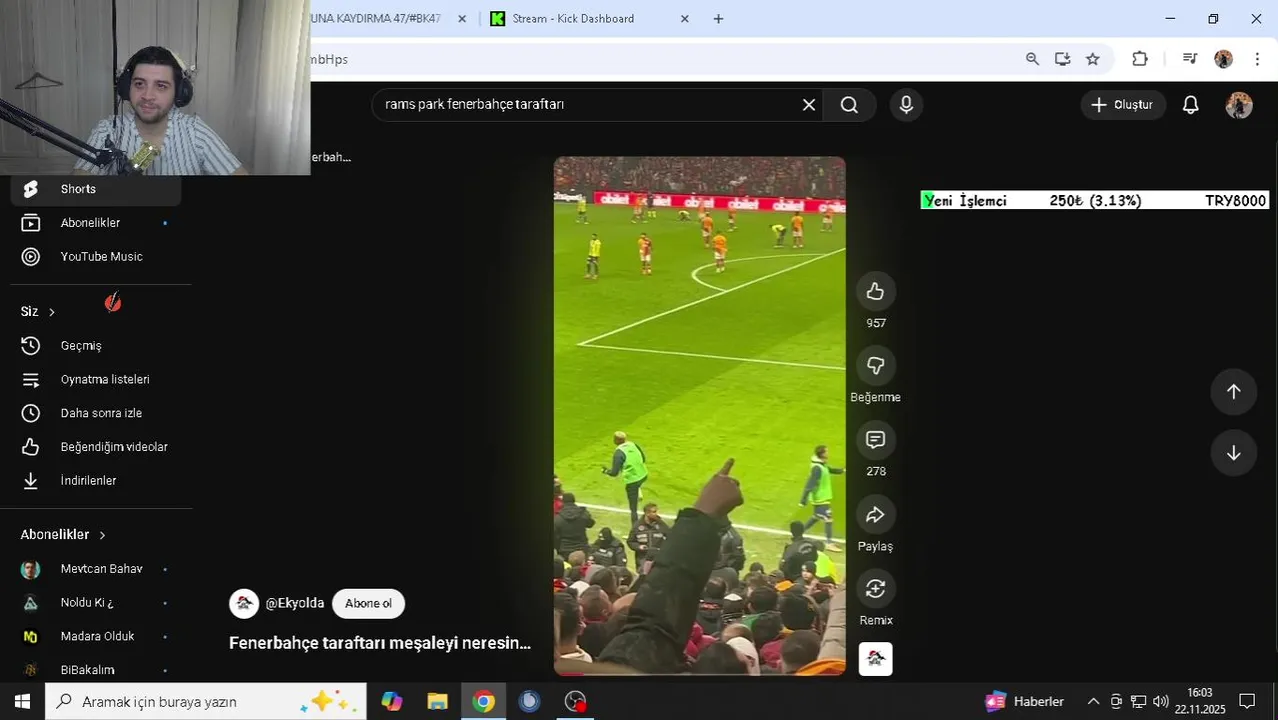This screenshot has width=1278, height=720.
Task: Go to next short with down arrow
Action: (1233, 453)
